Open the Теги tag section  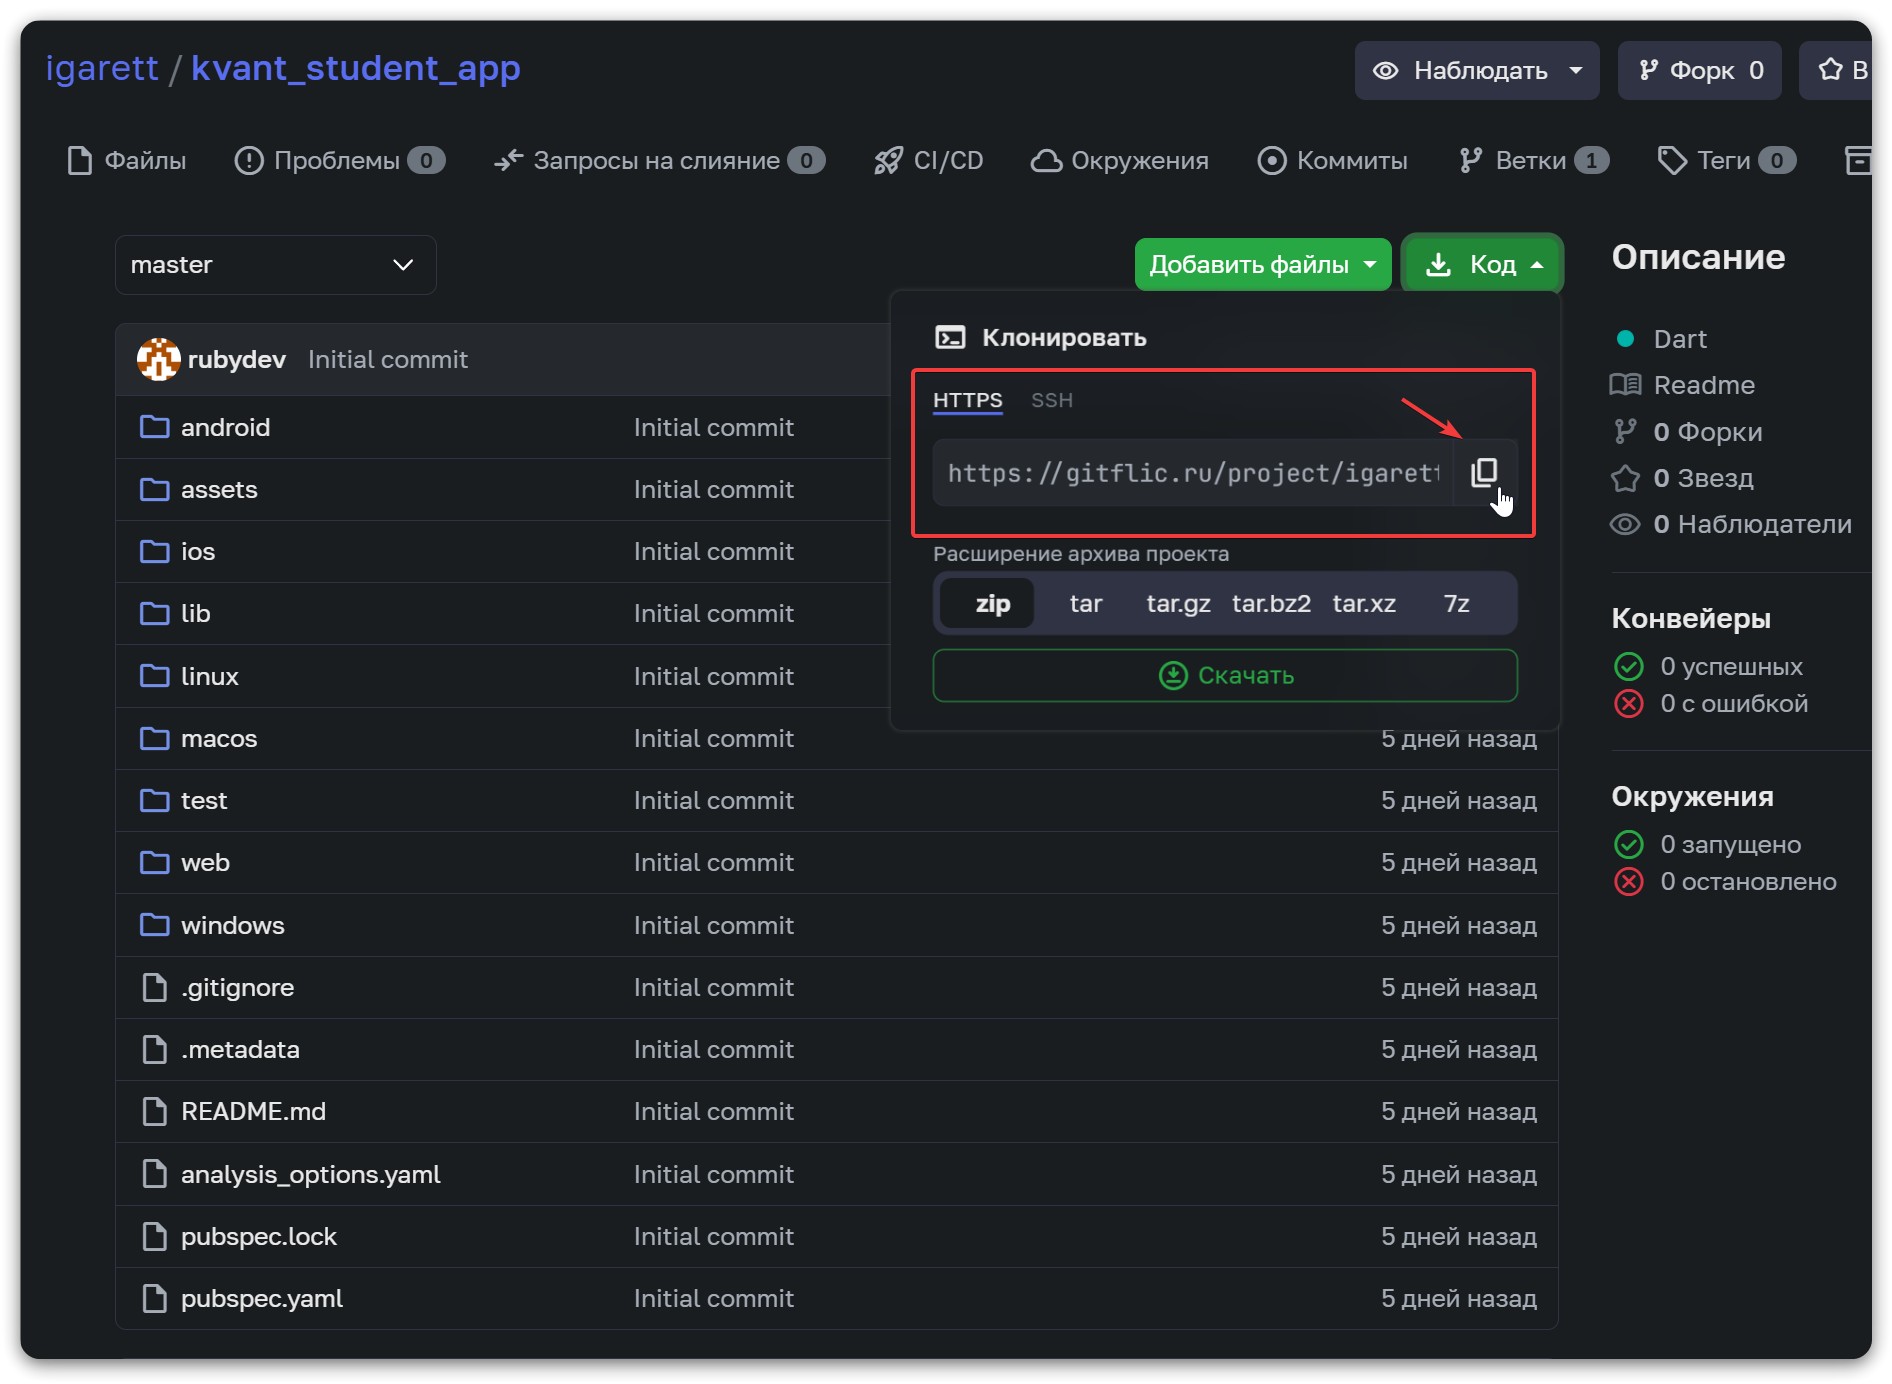point(1725,160)
